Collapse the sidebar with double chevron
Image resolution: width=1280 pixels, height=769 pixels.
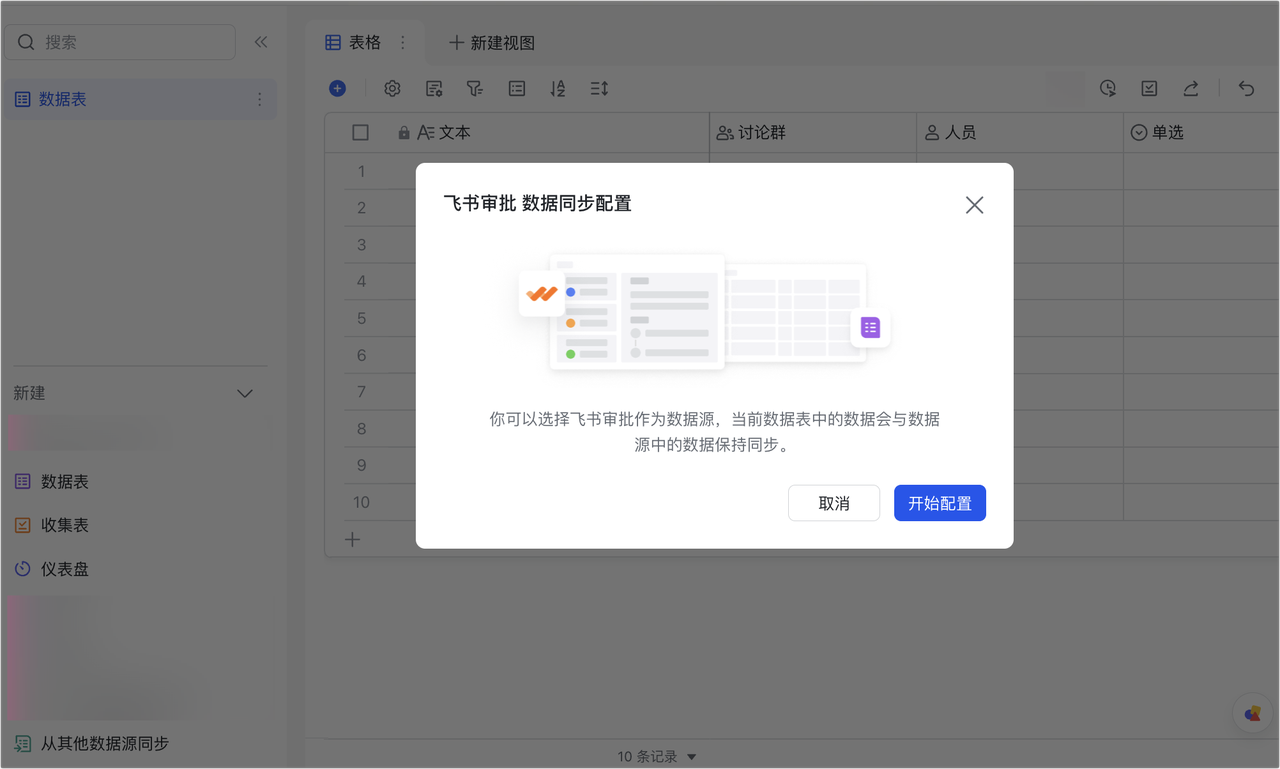(x=261, y=42)
